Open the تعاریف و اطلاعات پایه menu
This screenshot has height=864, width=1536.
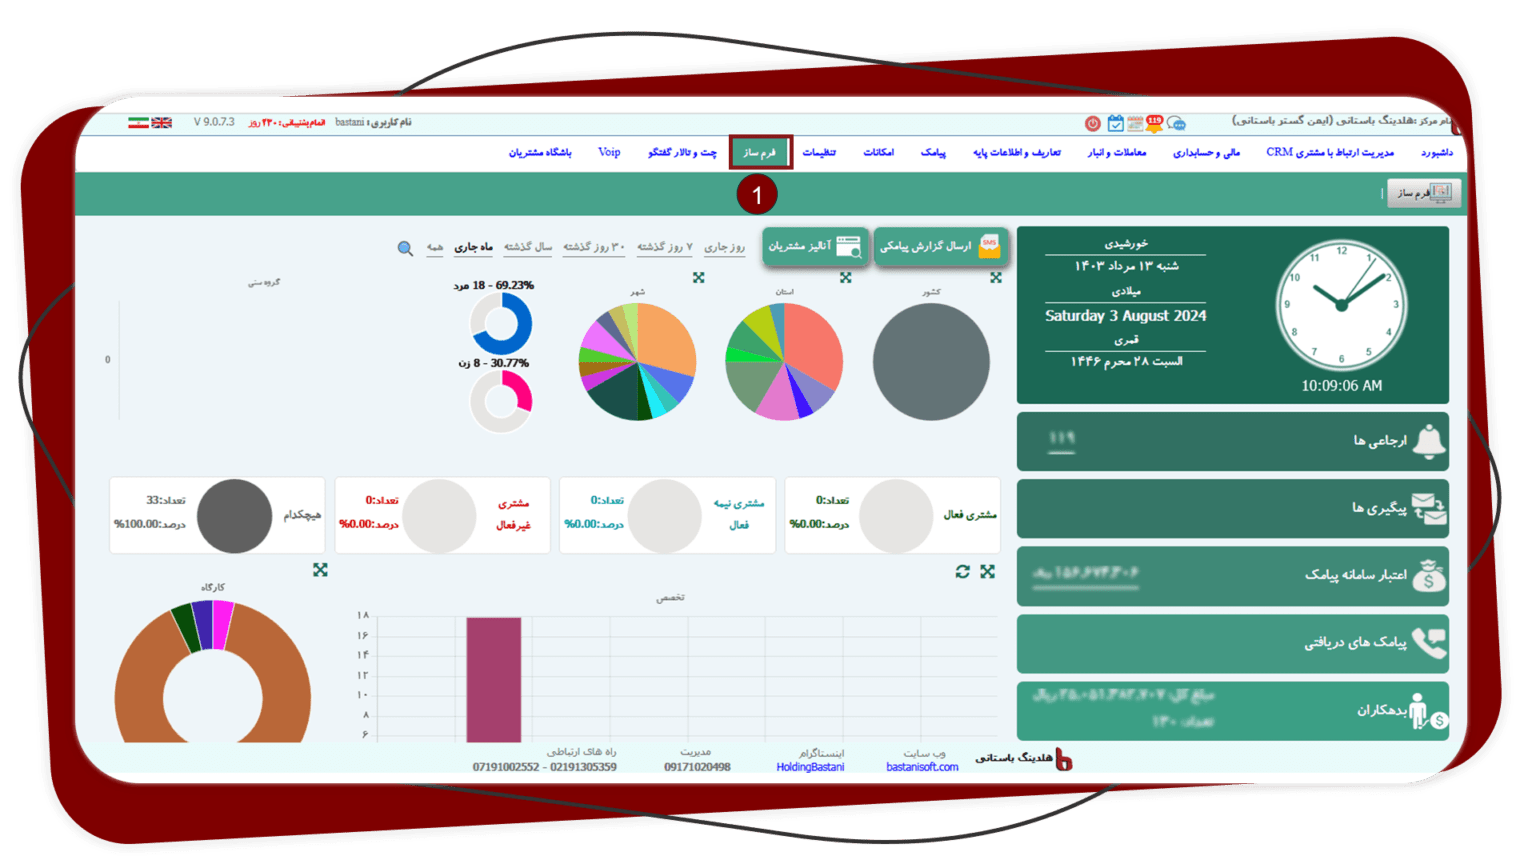point(1016,152)
